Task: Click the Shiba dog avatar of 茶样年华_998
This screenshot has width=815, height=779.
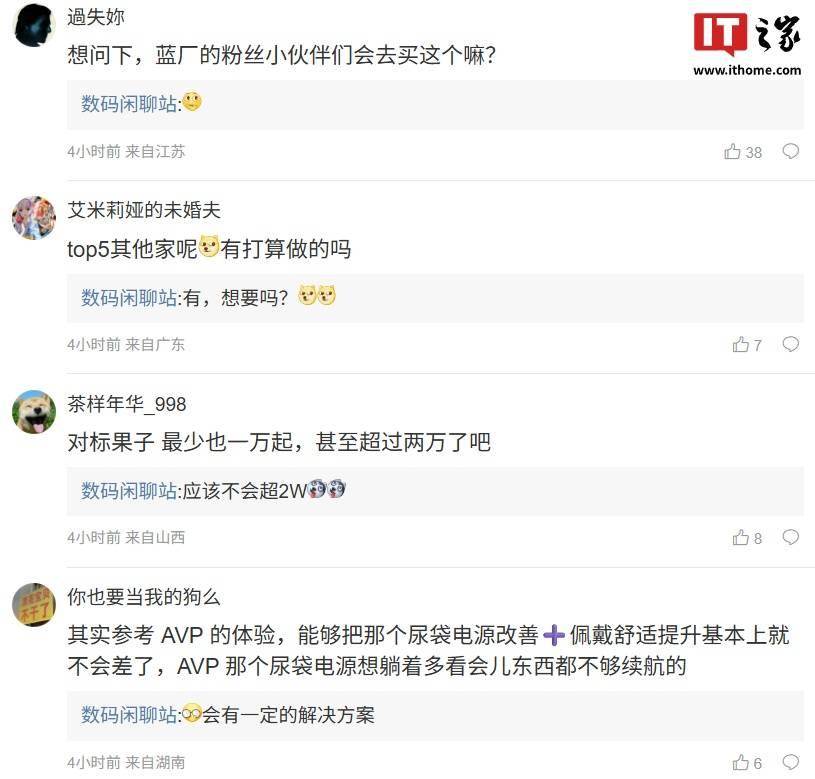Action: (34, 412)
